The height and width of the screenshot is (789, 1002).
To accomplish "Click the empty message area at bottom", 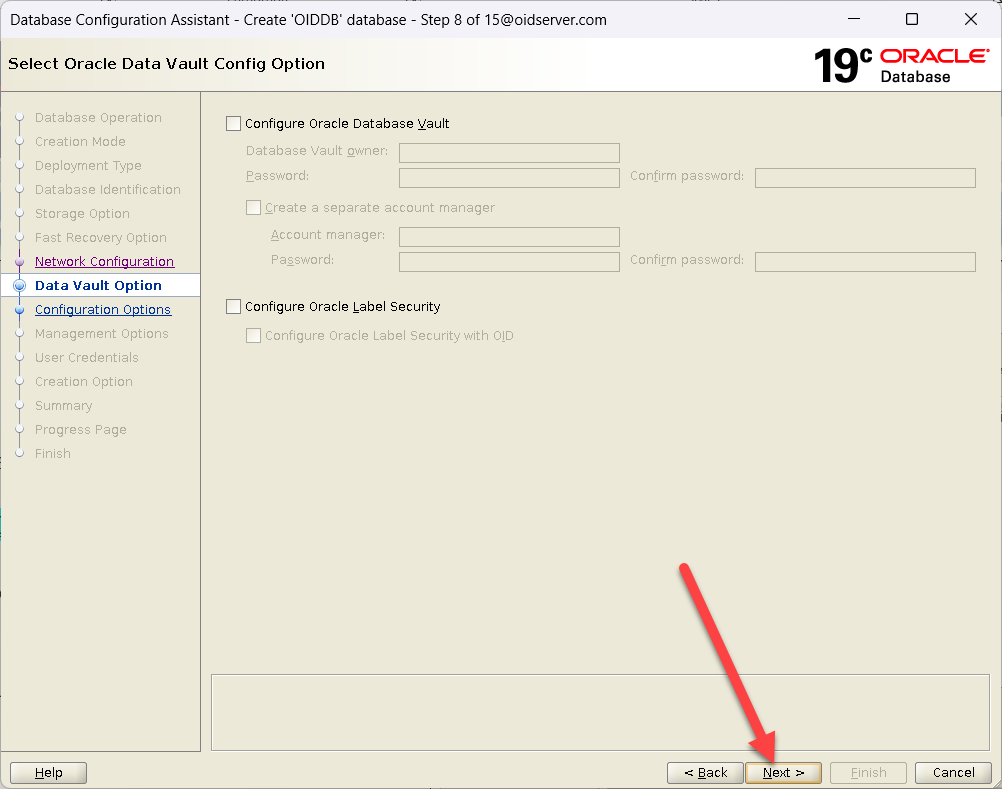I will pyautogui.click(x=600, y=712).
